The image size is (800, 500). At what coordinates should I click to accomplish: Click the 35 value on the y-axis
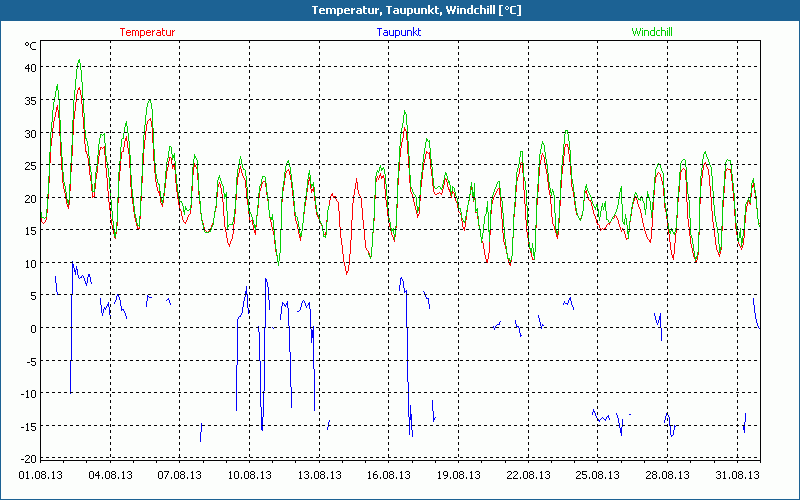(x=30, y=101)
